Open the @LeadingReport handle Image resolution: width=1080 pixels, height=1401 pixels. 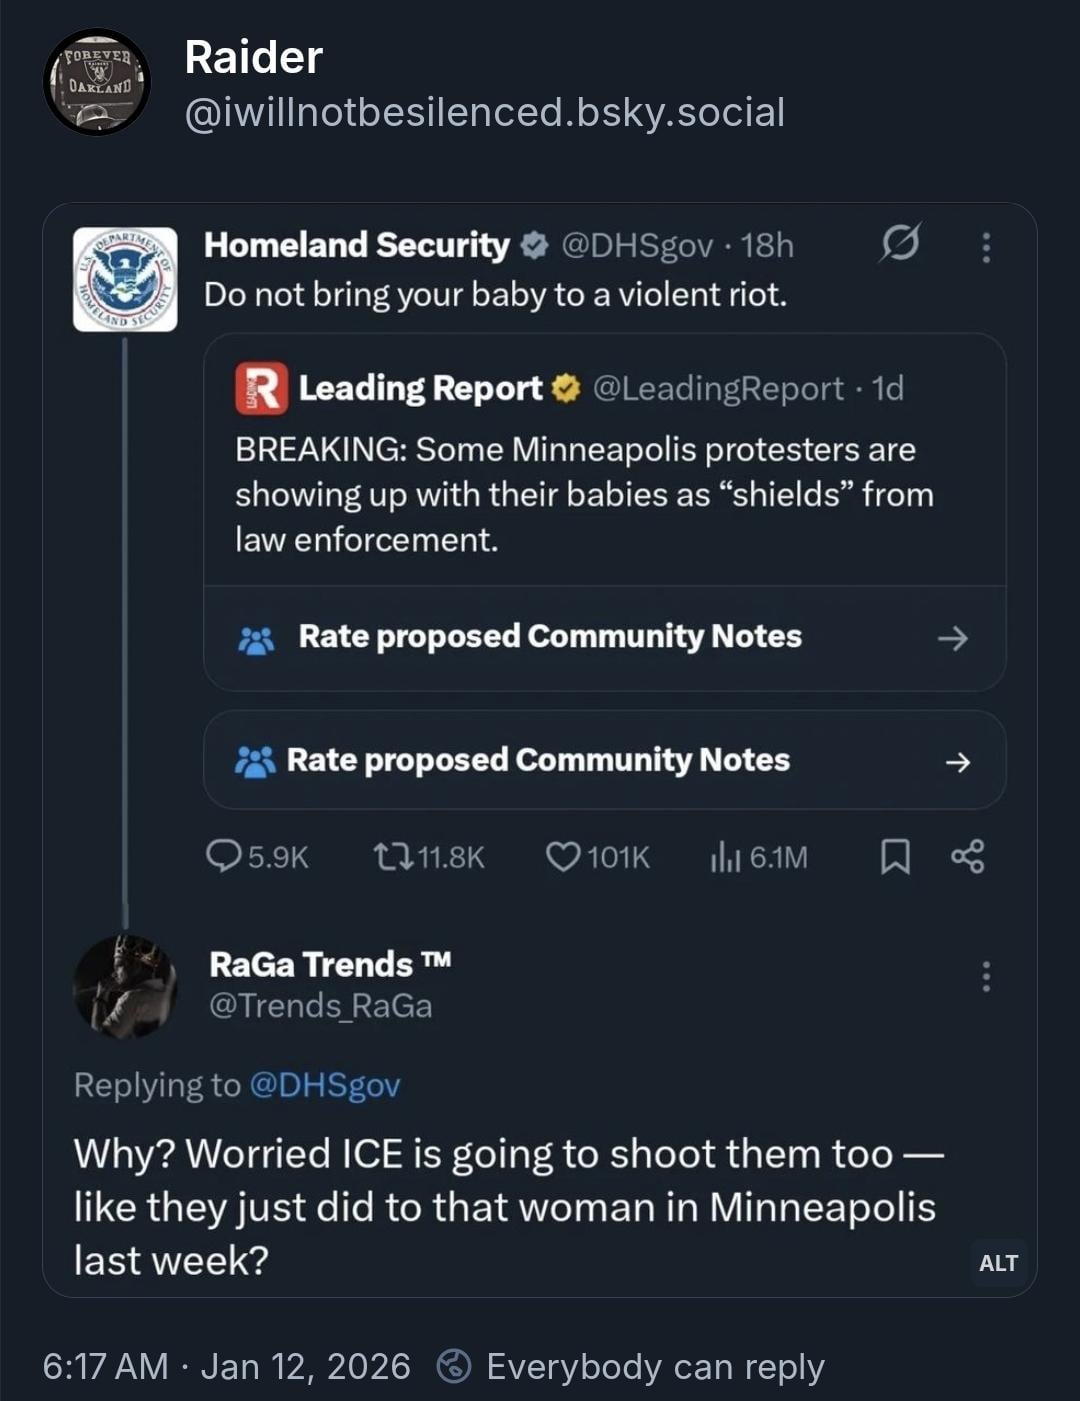718,388
